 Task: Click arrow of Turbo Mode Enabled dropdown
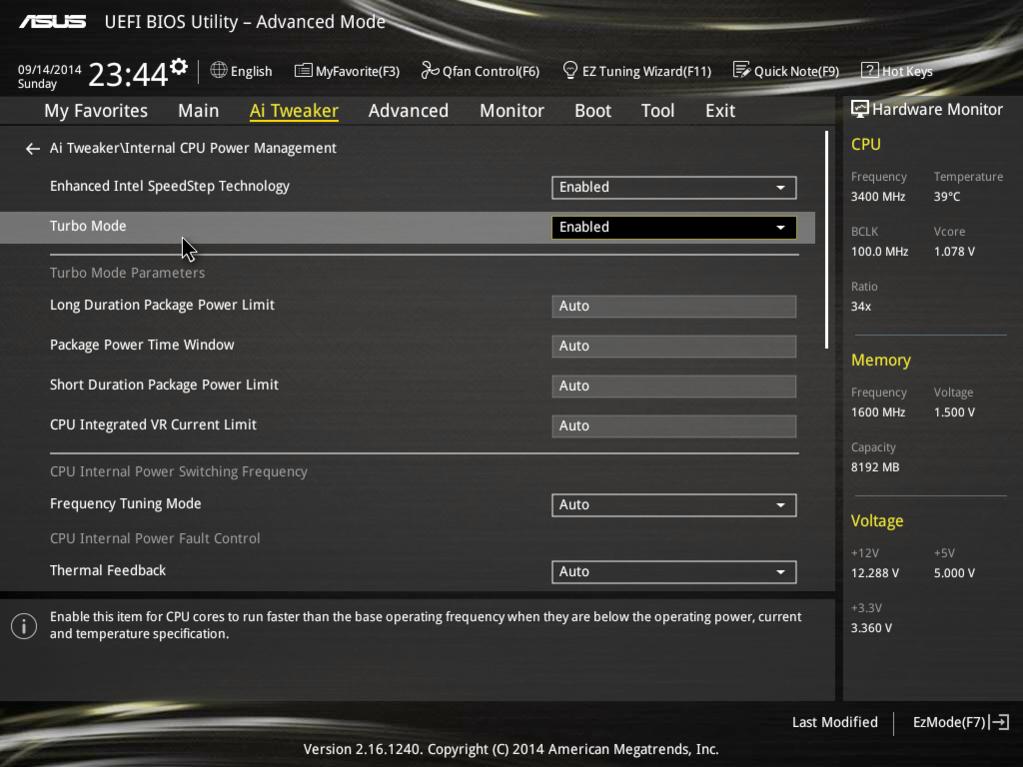coord(780,228)
